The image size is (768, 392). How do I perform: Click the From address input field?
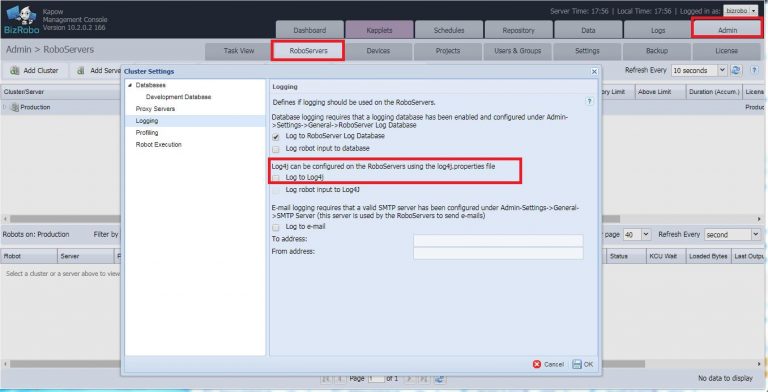[x=498, y=253]
